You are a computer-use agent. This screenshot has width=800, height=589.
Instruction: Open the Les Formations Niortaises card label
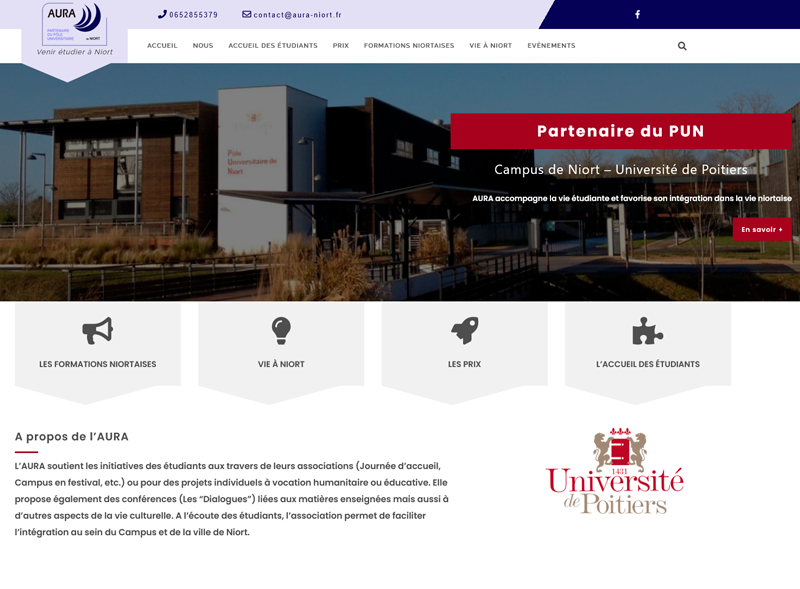(97, 364)
